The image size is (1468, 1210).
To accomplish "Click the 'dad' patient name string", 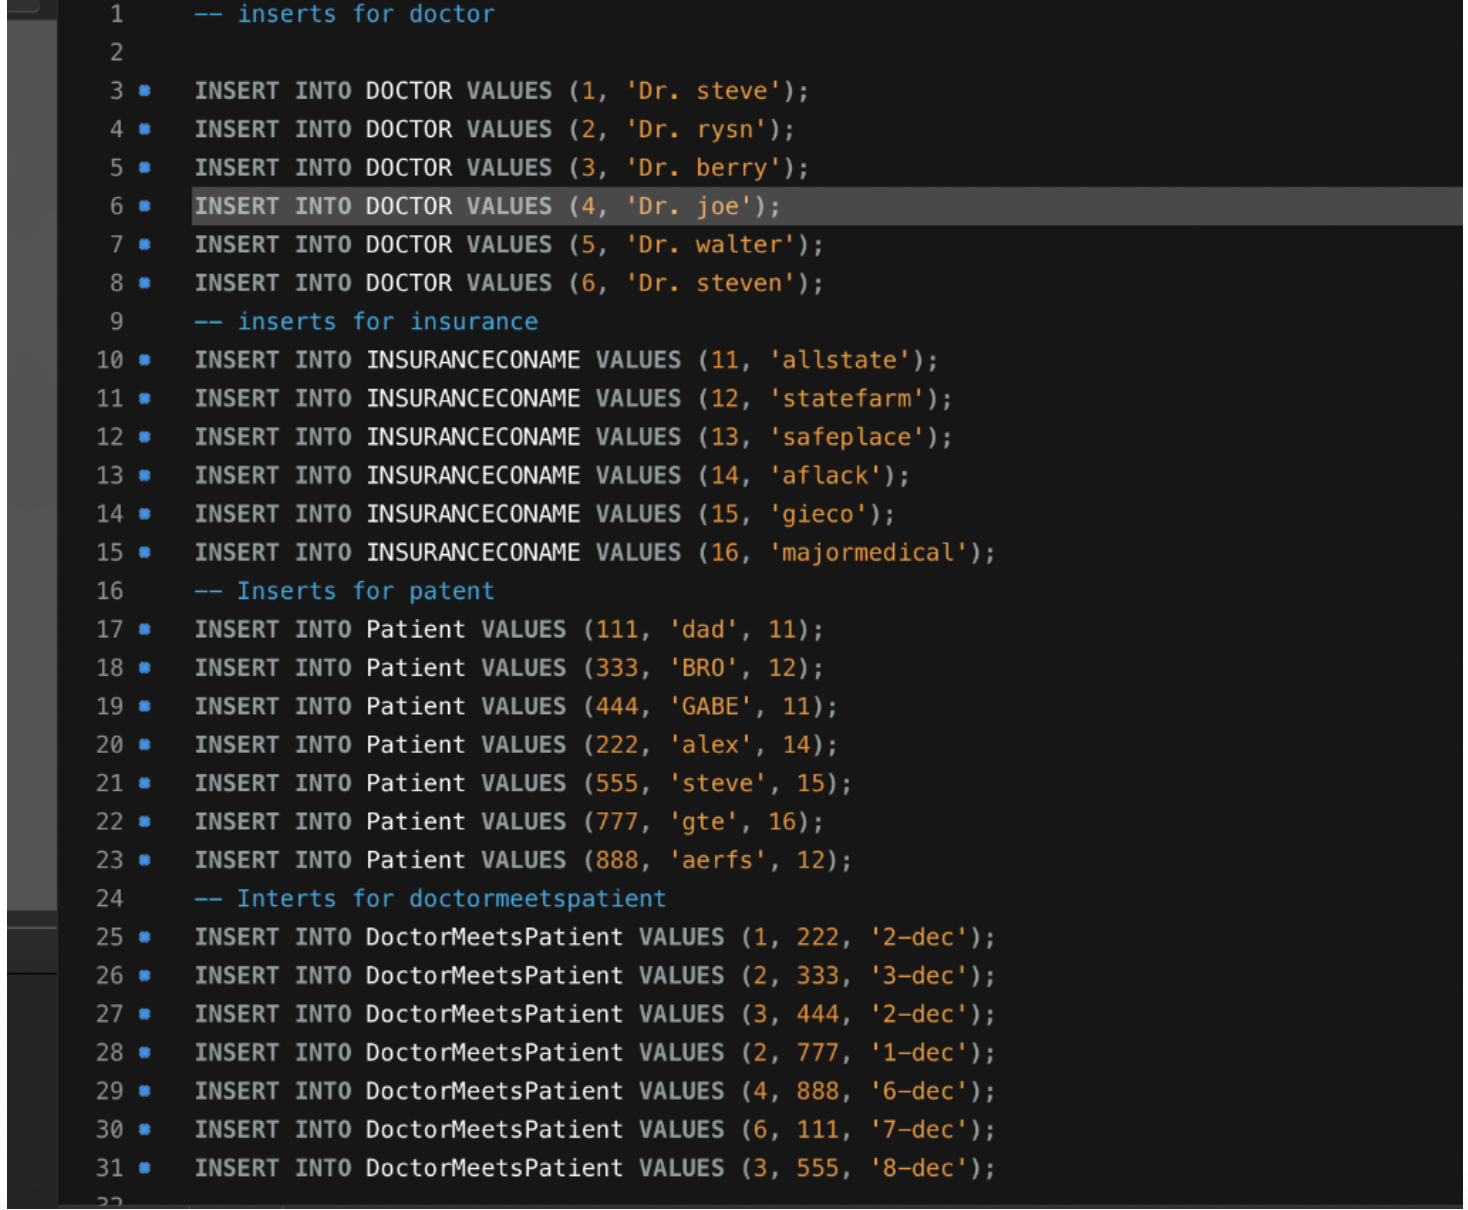I will coord(704,629).
